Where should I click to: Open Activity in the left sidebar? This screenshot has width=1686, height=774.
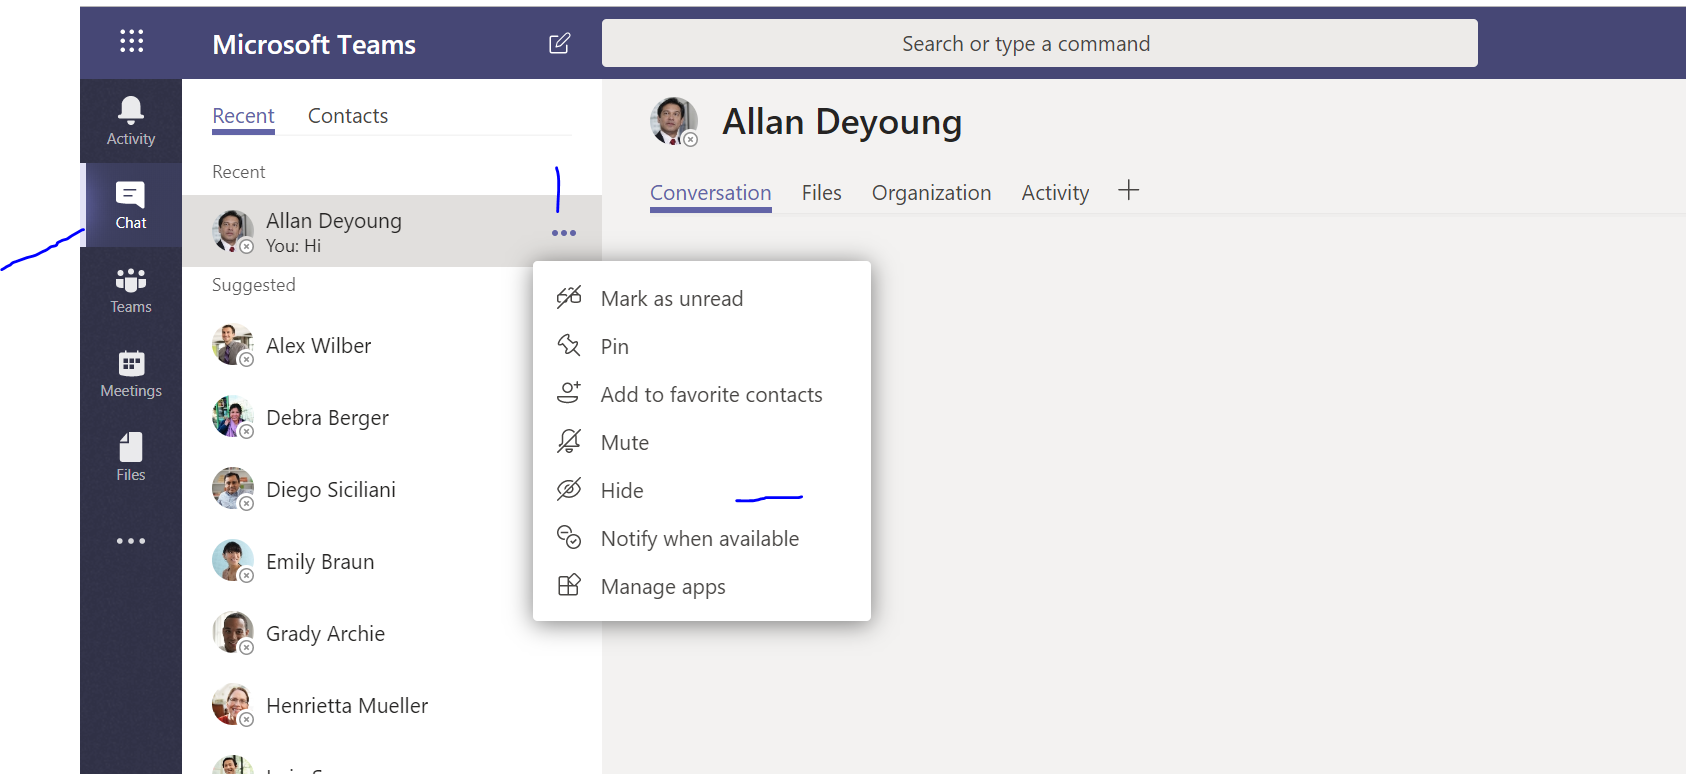tap(131, 121)
